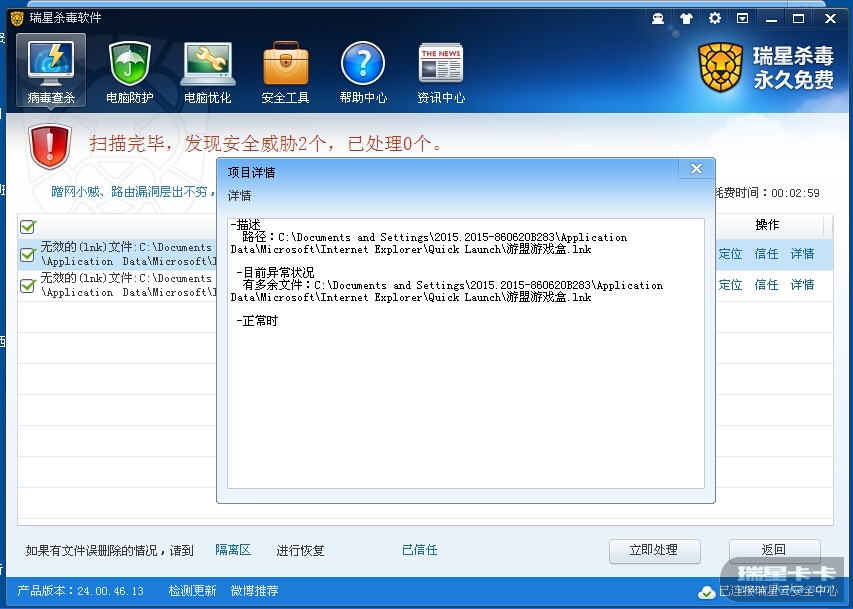
Task: Select the first 无效的(lnk)文件 row text
Action: click(x=128, y=254)
